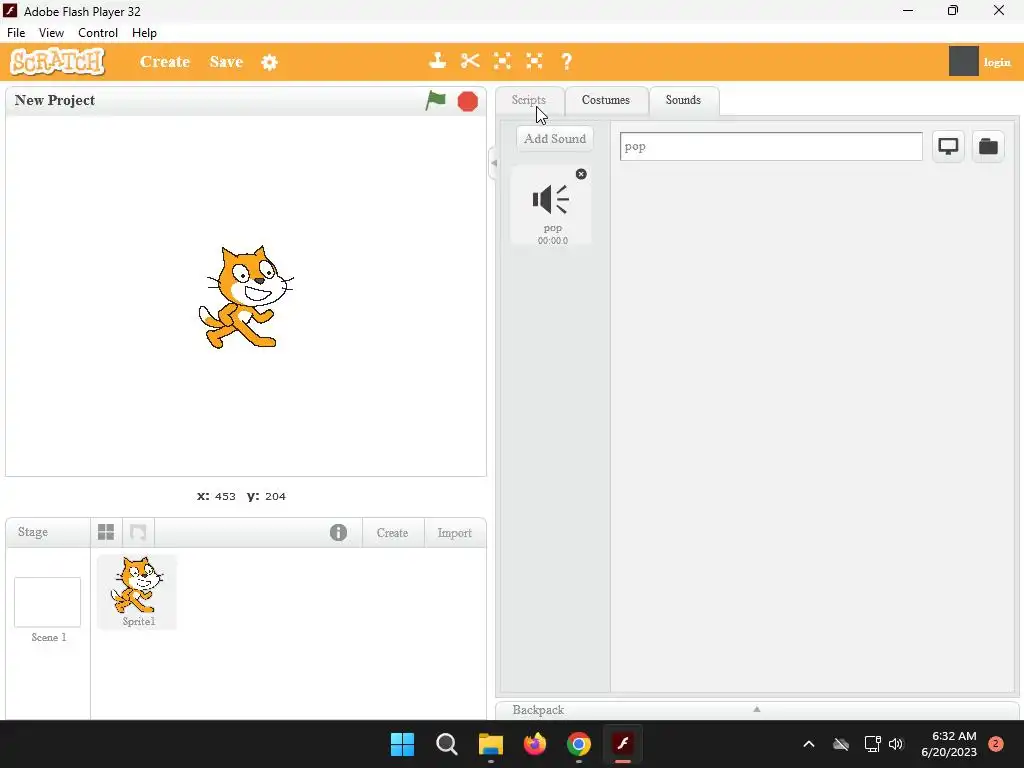This screenshot has width=1024, height=768.
Task: Open settings gear in orange toolbar
Action: 269,62
